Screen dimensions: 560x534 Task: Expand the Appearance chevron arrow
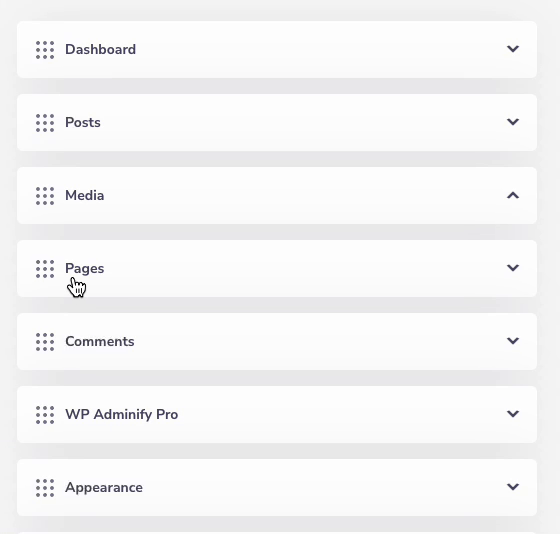513,486
